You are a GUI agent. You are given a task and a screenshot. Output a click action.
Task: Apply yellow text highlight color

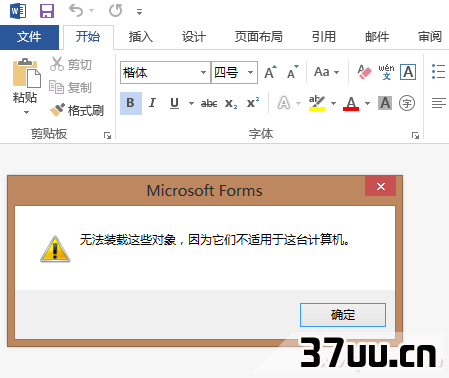[x=317, y=103]
